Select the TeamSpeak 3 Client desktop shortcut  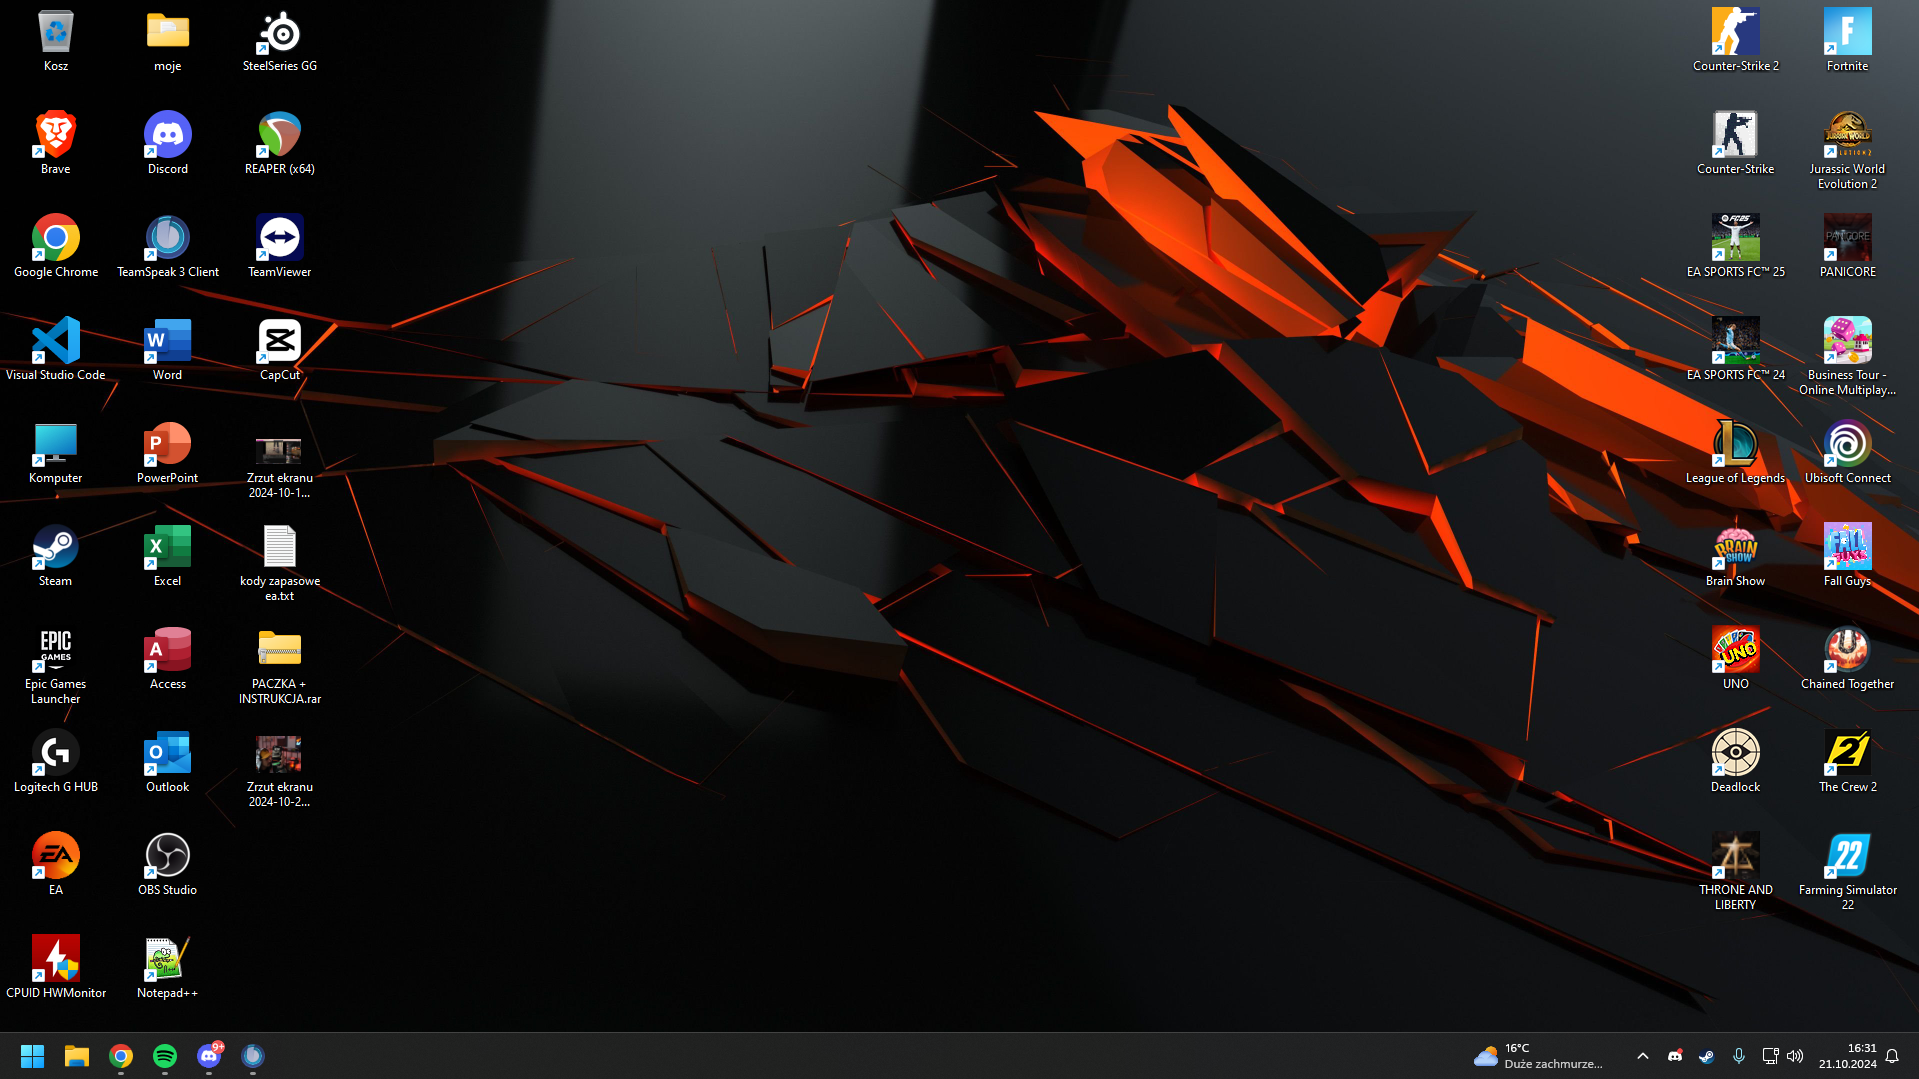point(168,247)
